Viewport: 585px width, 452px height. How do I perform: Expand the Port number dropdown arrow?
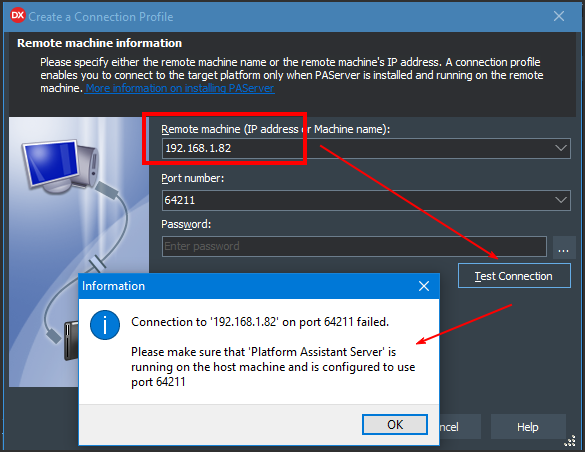tap(560, 200)
